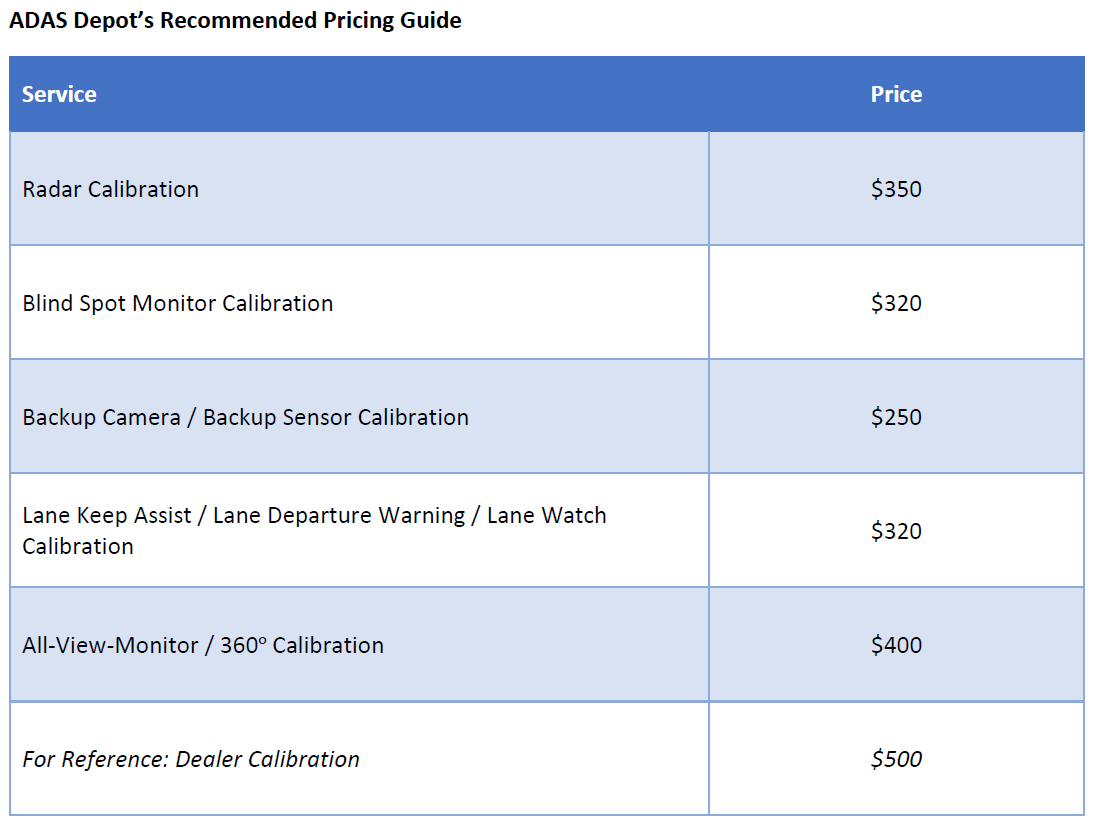Screen dimensions: 1096x823
Task: Click the $400 price cell
Action: point(896,645)
